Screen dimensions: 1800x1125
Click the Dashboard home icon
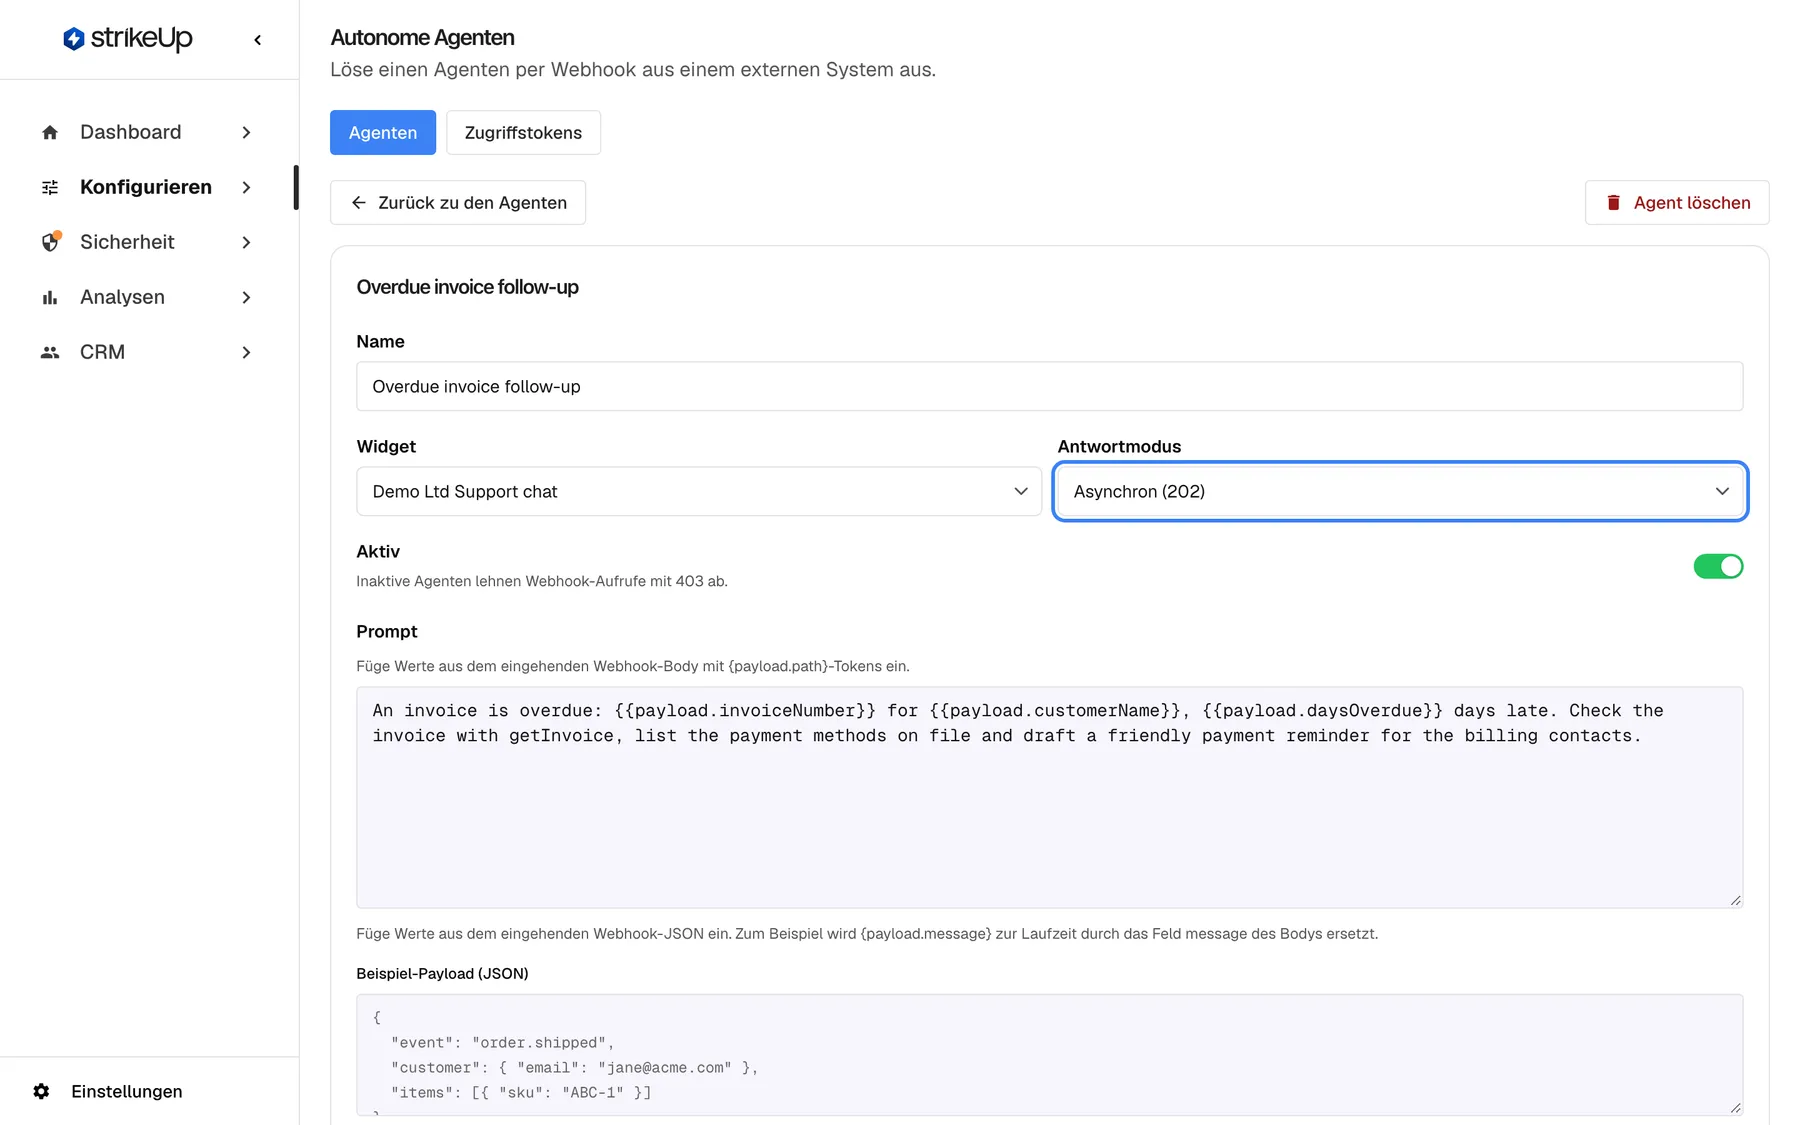[x=50, y=132]
